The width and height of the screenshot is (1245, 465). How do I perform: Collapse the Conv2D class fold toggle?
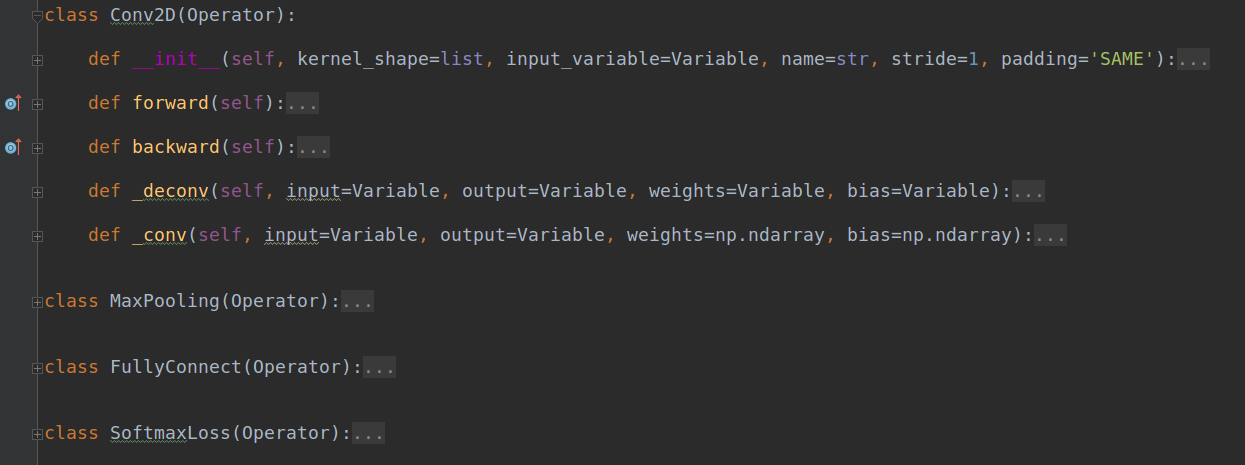click(37, 16)
